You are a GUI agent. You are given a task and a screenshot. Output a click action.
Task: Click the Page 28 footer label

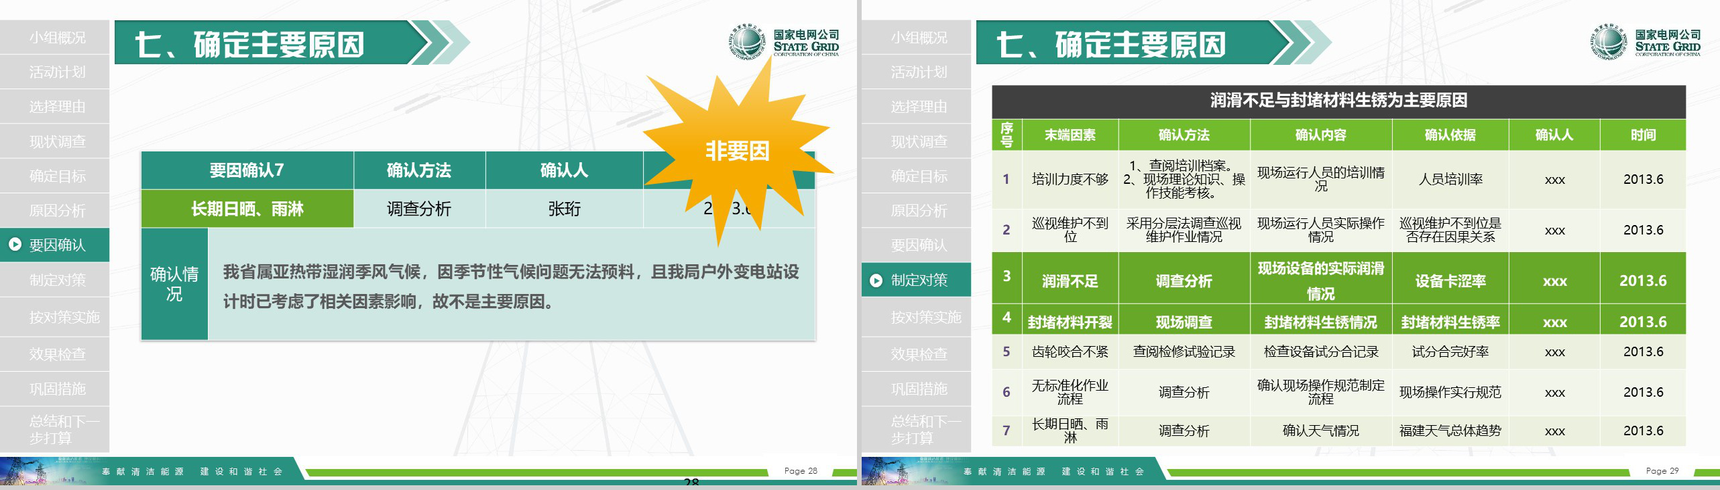pyautogui.click(x=800, y=470)
